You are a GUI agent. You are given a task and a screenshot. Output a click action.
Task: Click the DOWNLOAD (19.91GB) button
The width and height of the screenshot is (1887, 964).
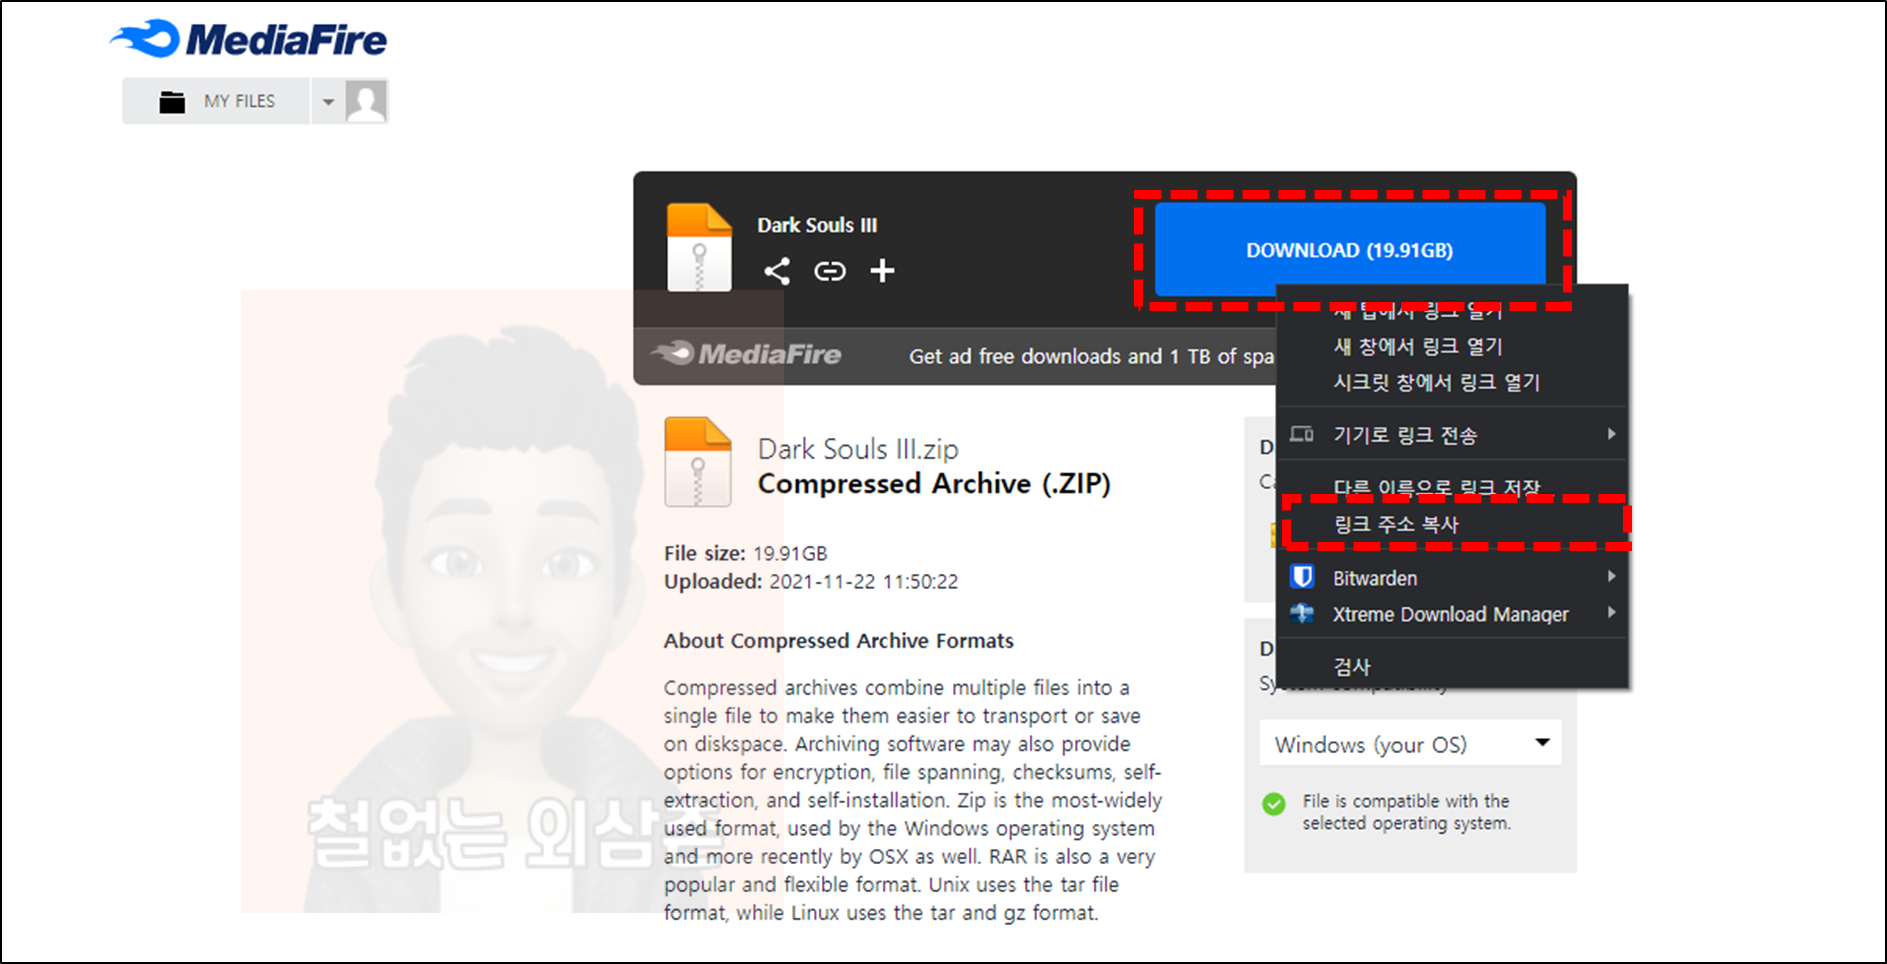[x=1349, y=250]
